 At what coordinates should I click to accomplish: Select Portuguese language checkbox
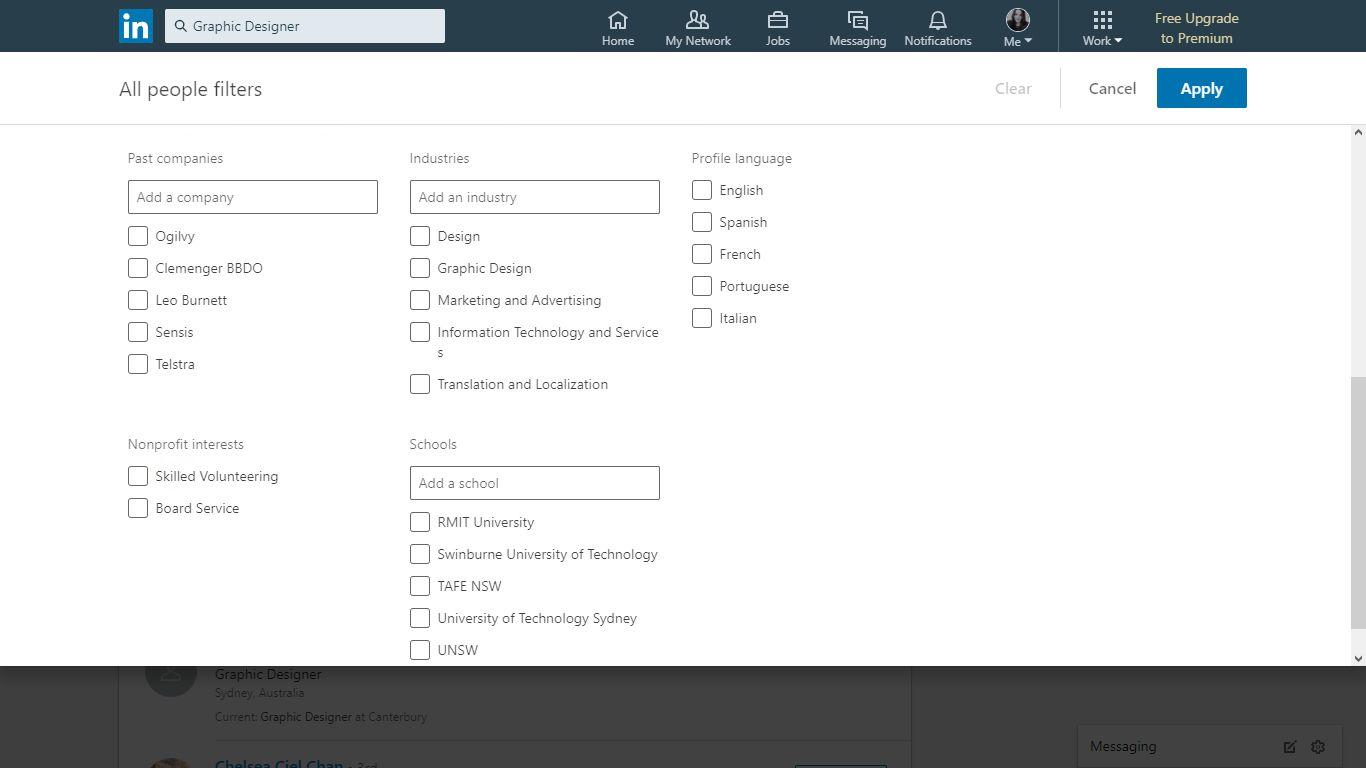click(x=702, y=286)
